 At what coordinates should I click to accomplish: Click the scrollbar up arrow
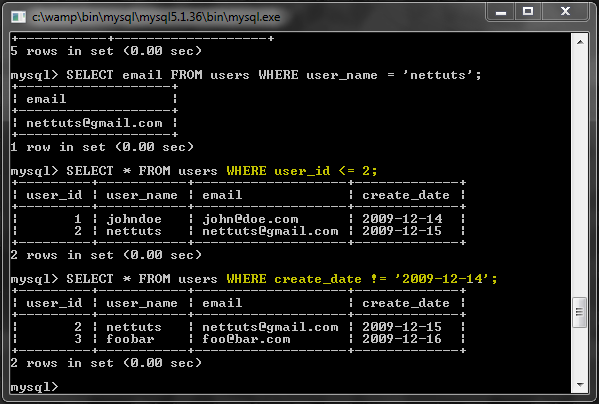coord(580,42)
